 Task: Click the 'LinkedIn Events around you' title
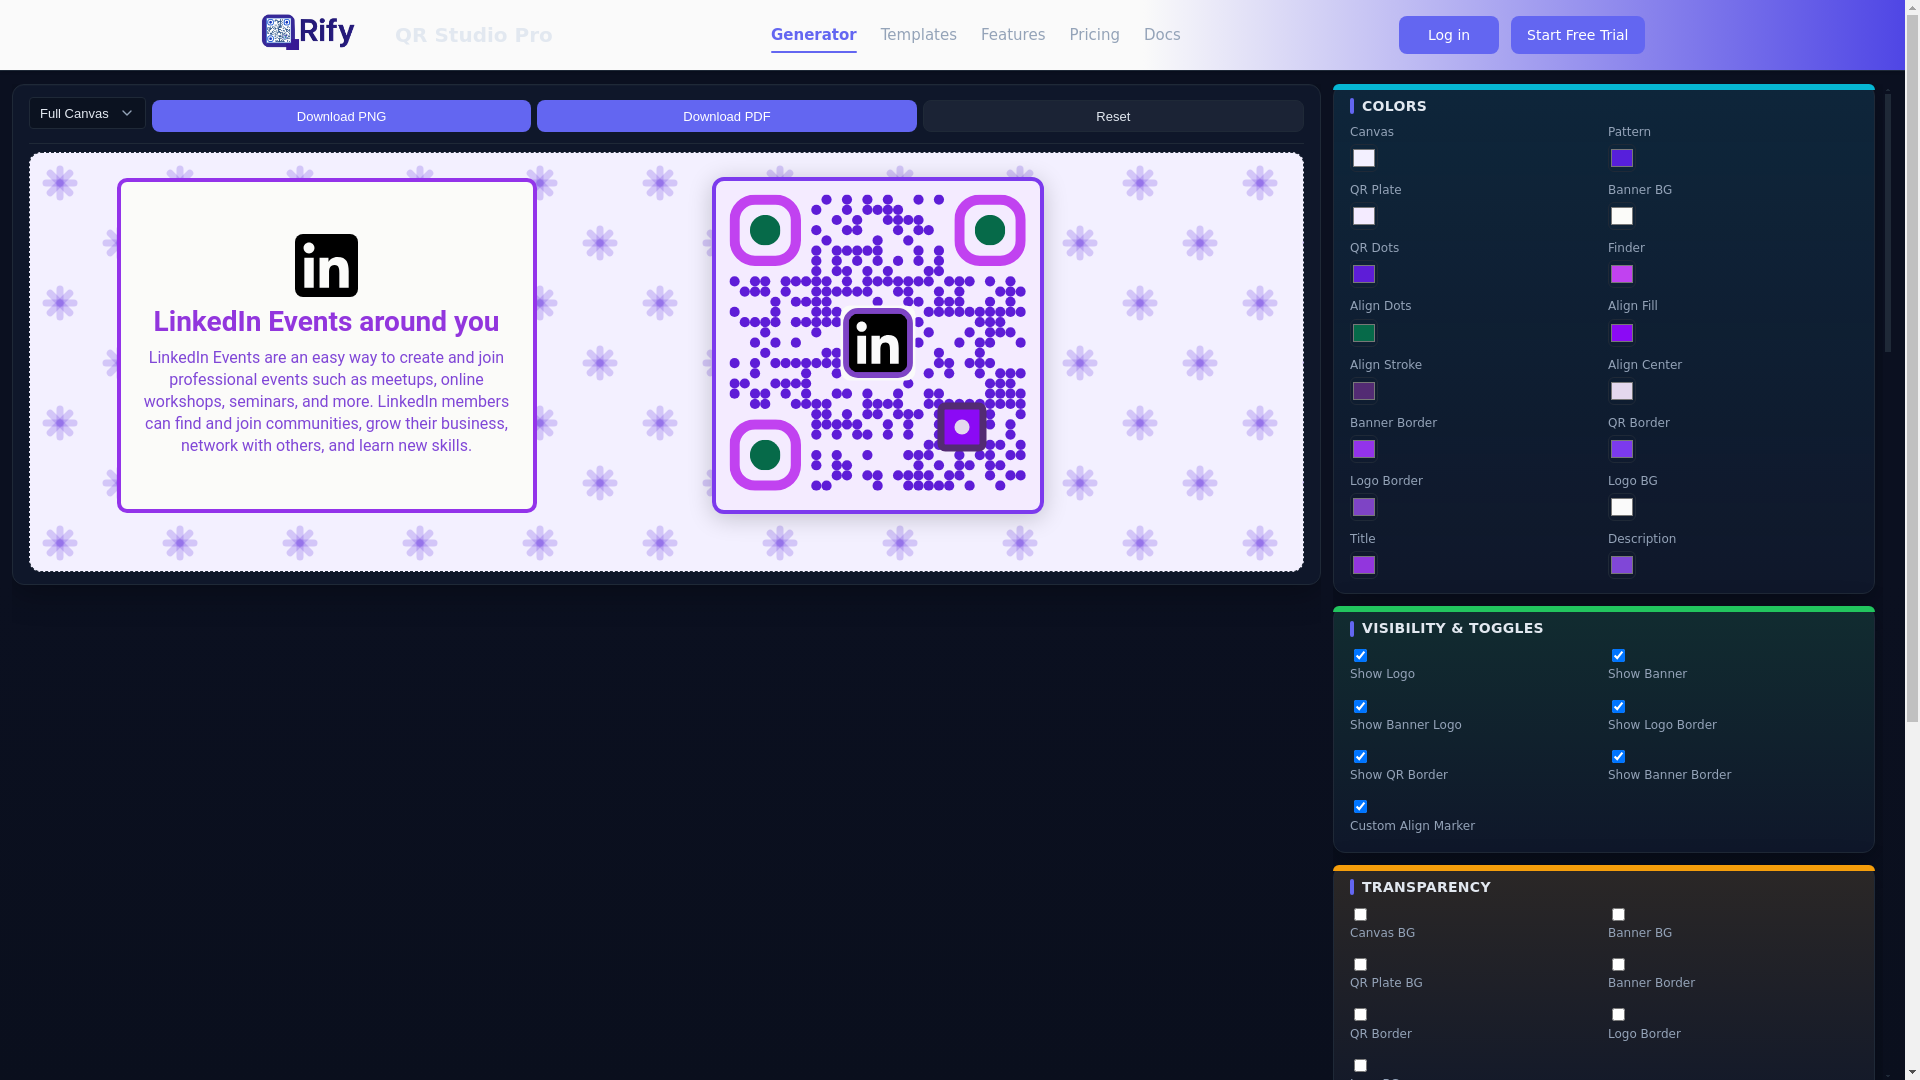(x=326, y=321)
